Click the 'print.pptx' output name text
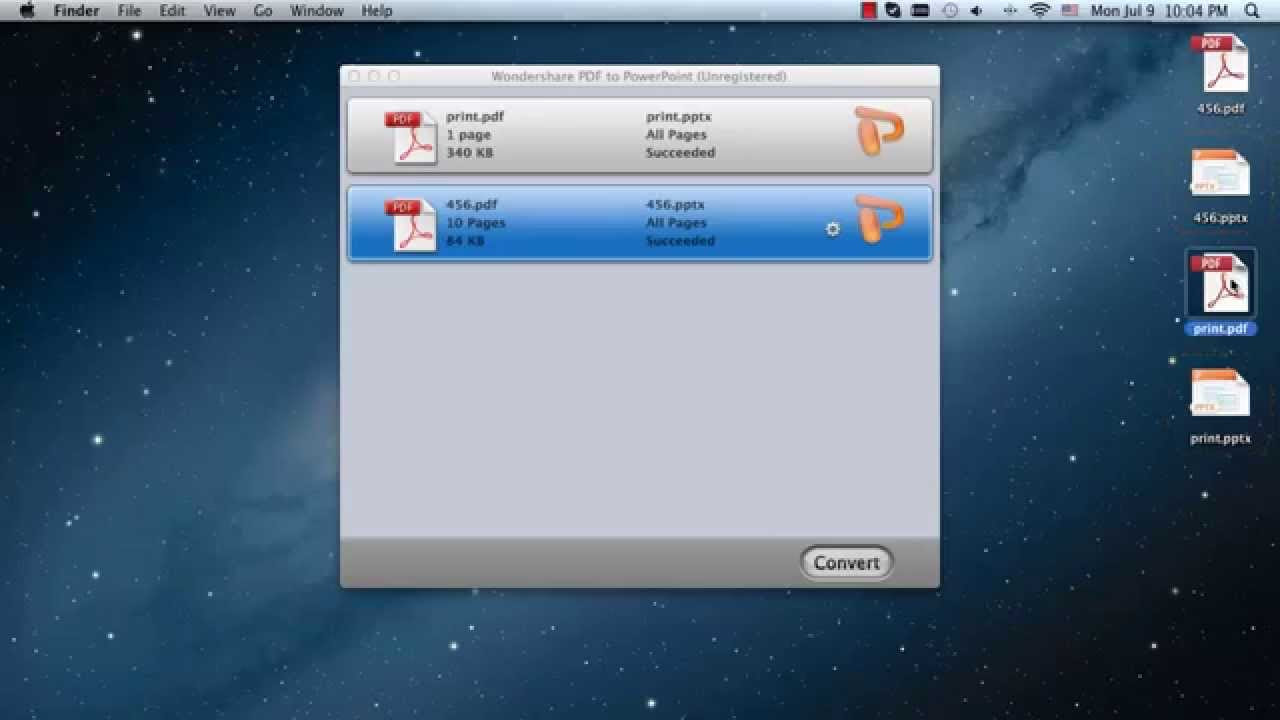The height and width of the screenshot is (720, 1280). [x=678, y=117]
